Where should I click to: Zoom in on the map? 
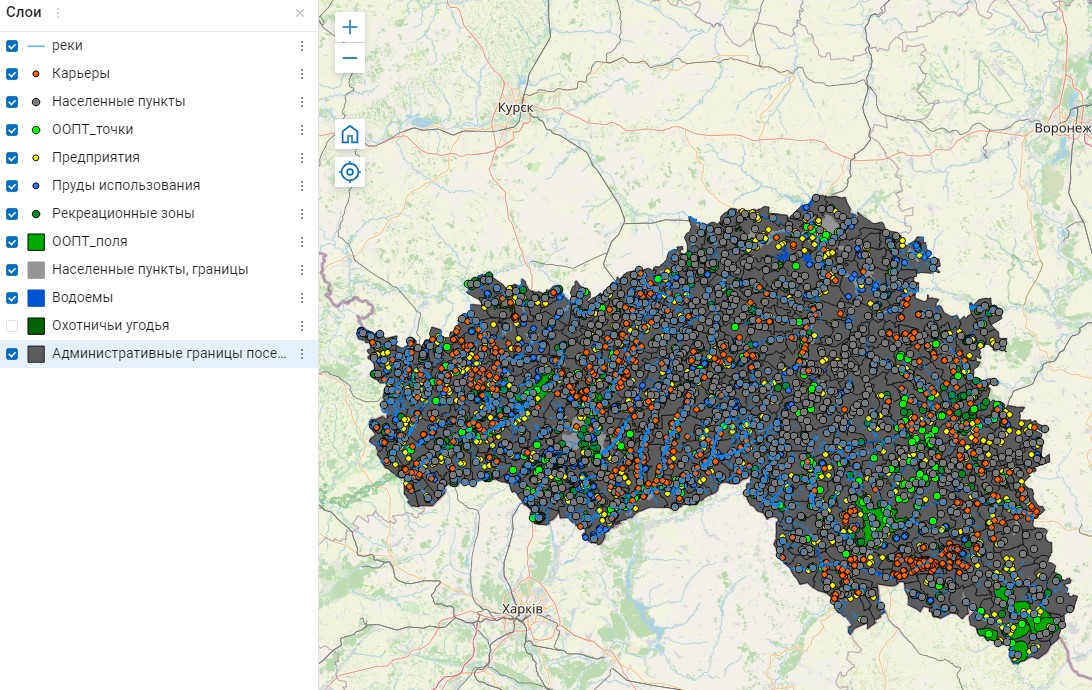coord(350,27)
